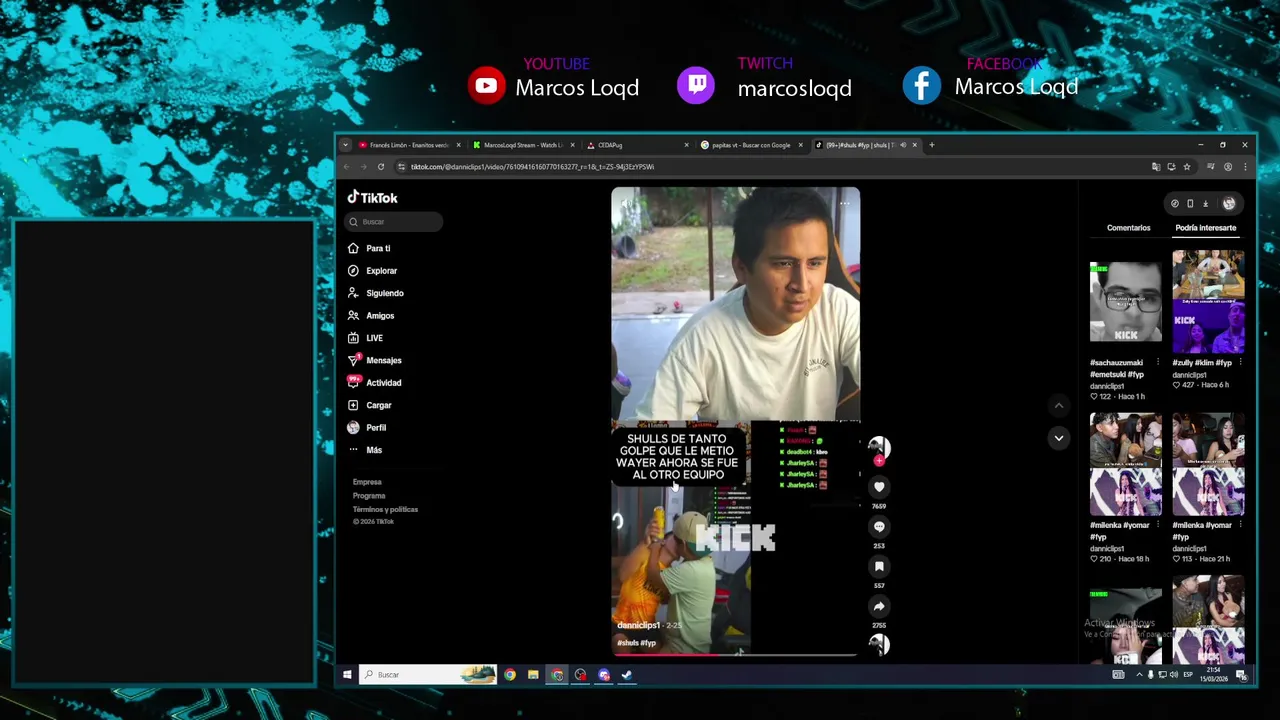Open the #milenka #yomar thumbnail with 210 likes
1280x720 pixels.
pos(1126,466)
